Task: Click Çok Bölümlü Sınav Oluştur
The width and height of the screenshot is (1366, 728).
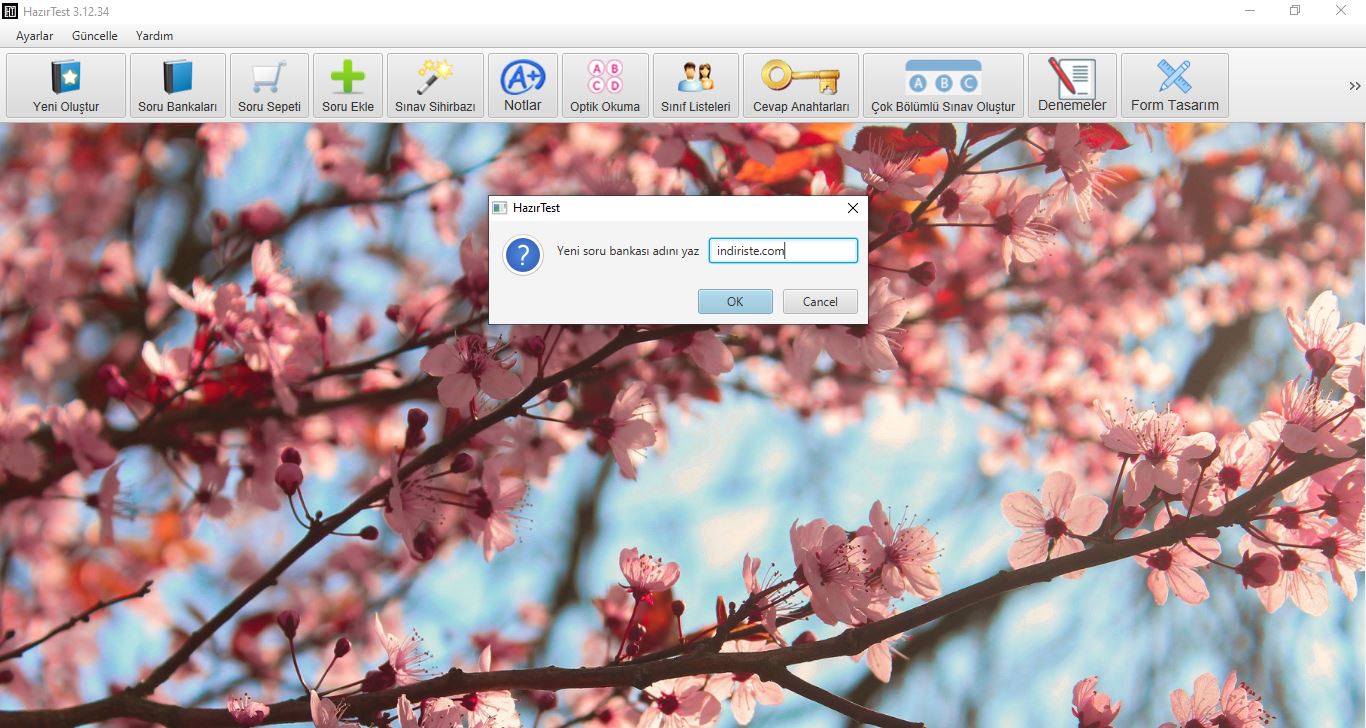Action: point(943,86)
